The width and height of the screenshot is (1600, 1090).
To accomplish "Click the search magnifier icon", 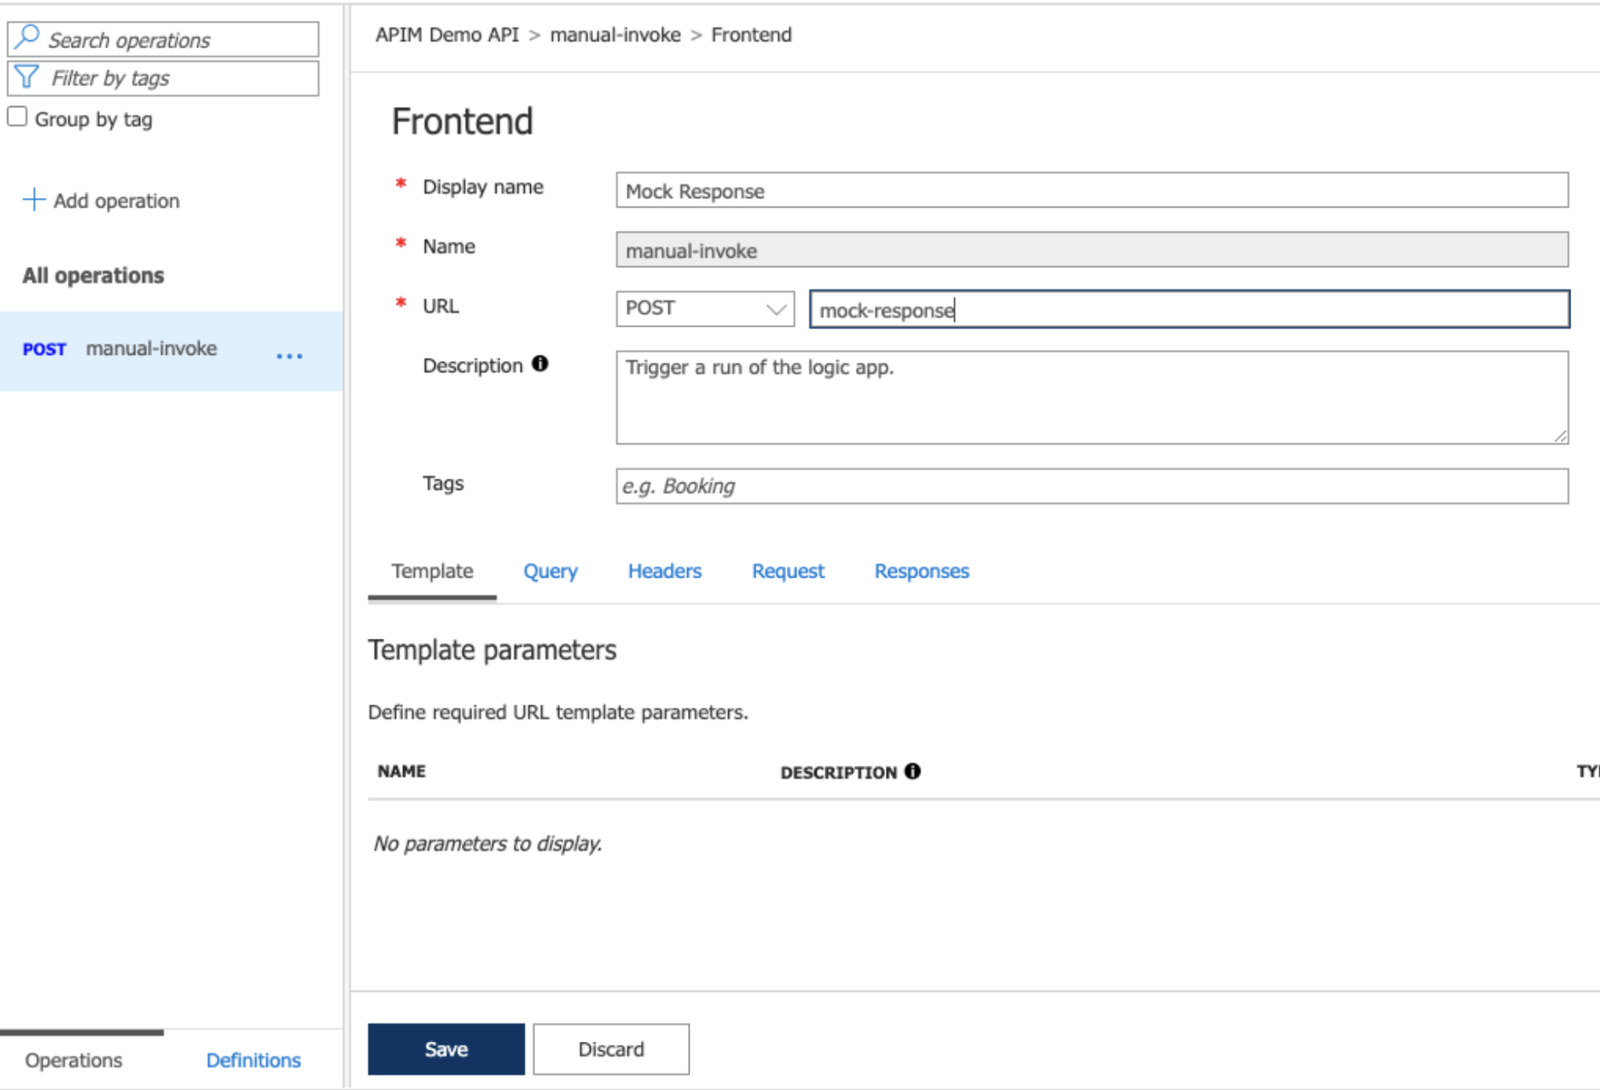I will click(x=28, y=38).
